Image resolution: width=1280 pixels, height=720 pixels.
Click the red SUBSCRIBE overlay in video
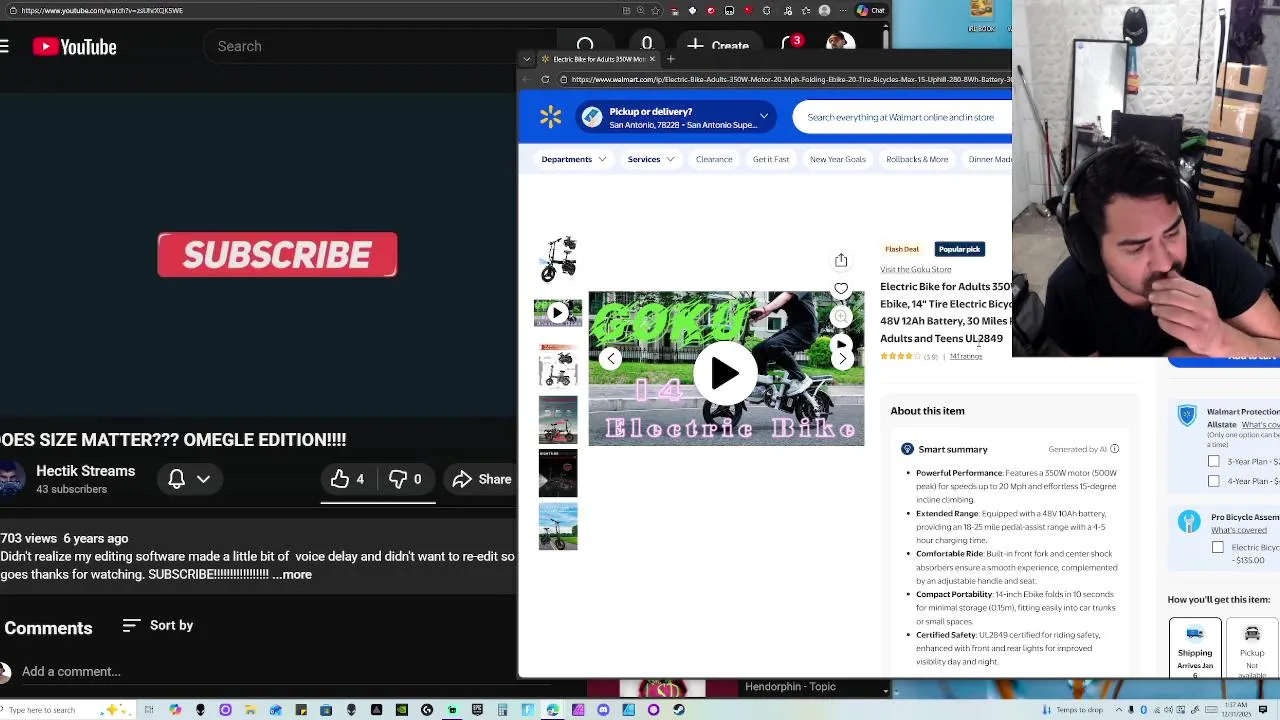[277, 255]
